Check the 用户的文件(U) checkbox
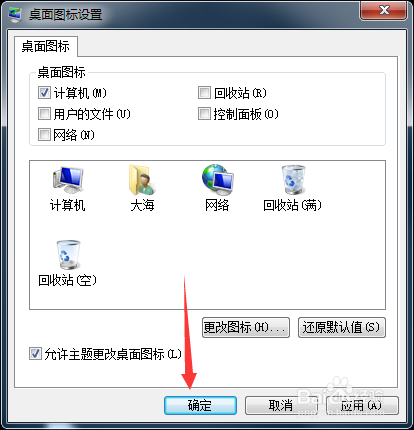 (x=44, y=114)
